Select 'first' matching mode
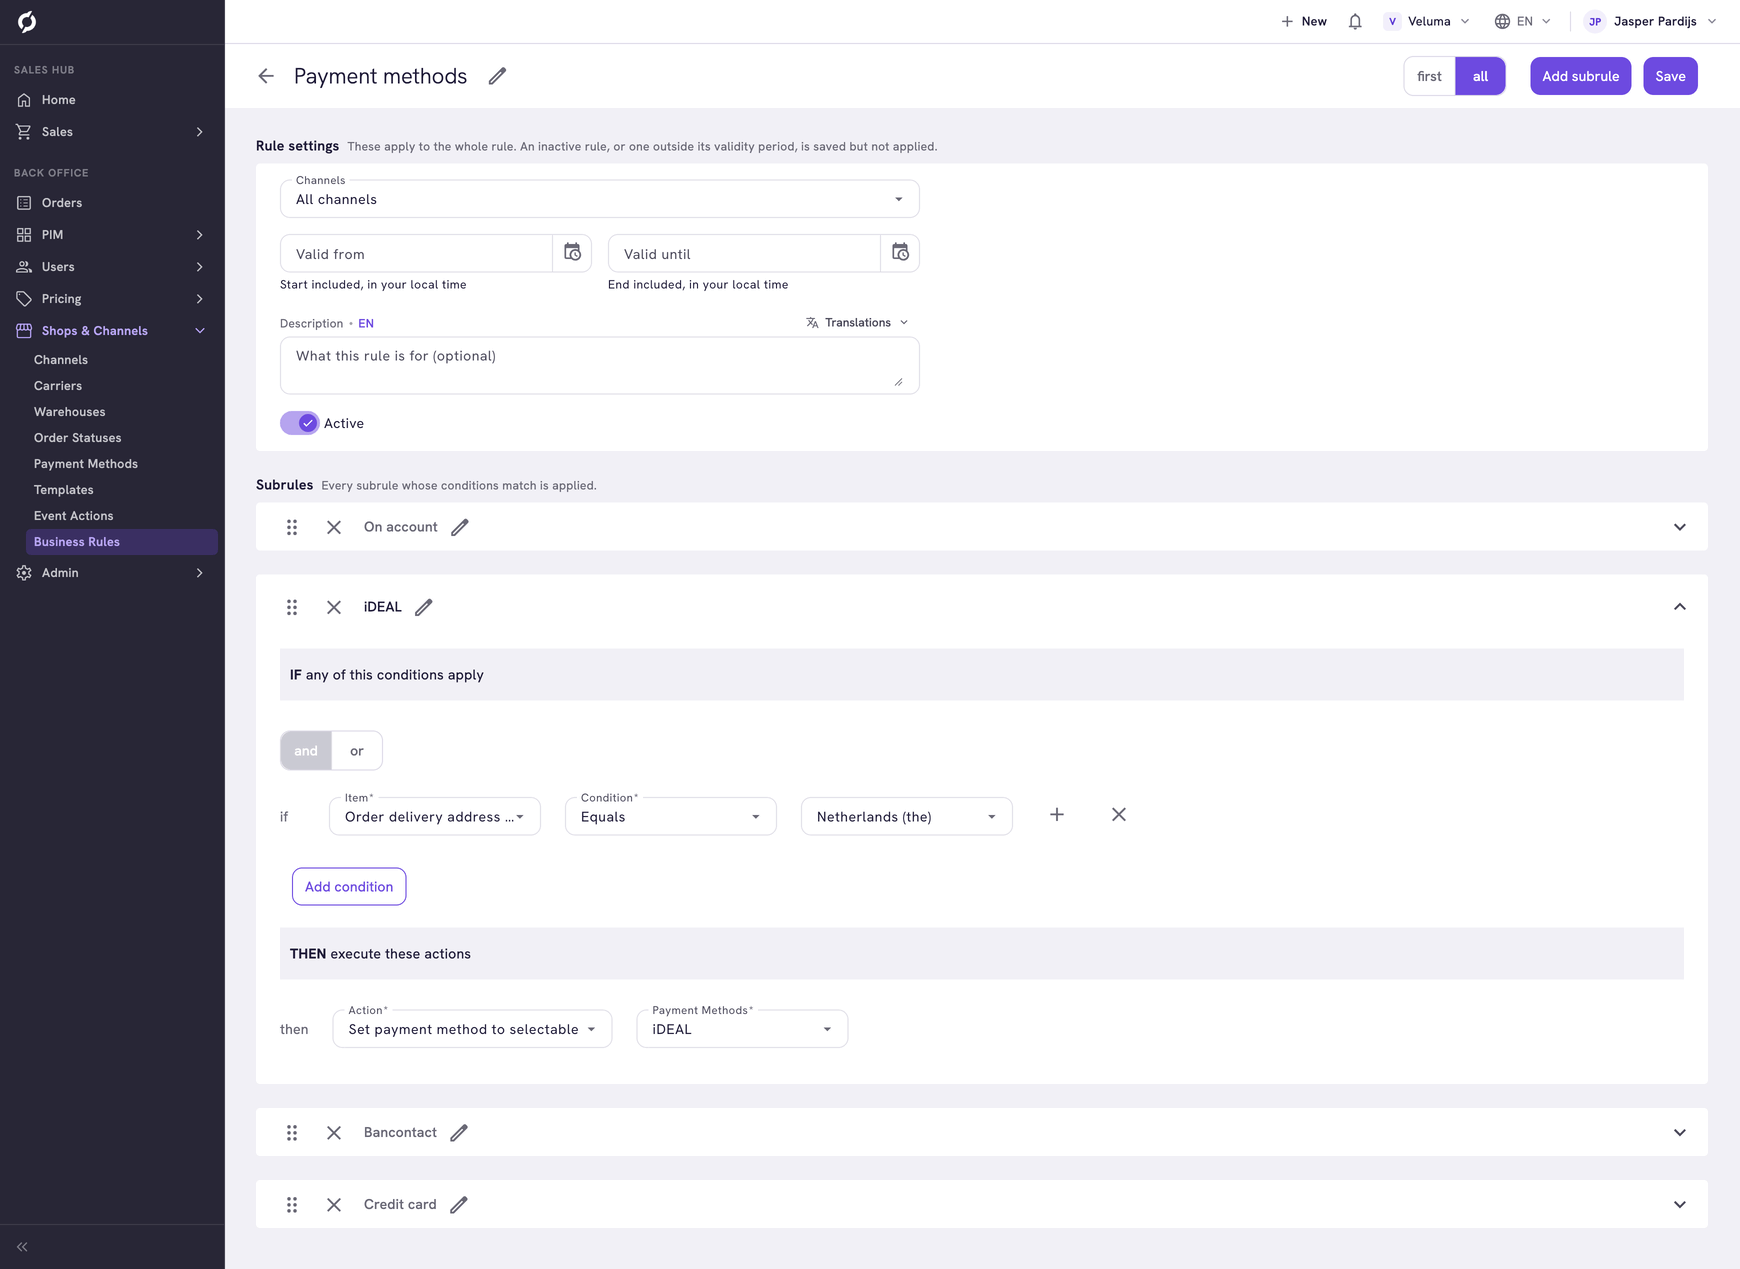 (x=1430, y=76)
